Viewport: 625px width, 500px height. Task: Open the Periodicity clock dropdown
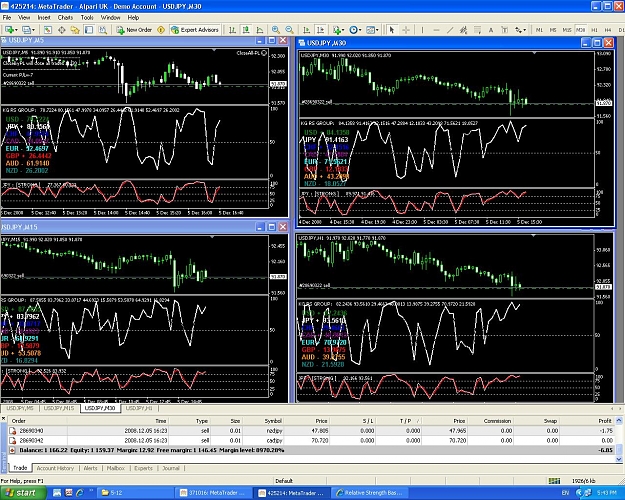pos(355,30)
